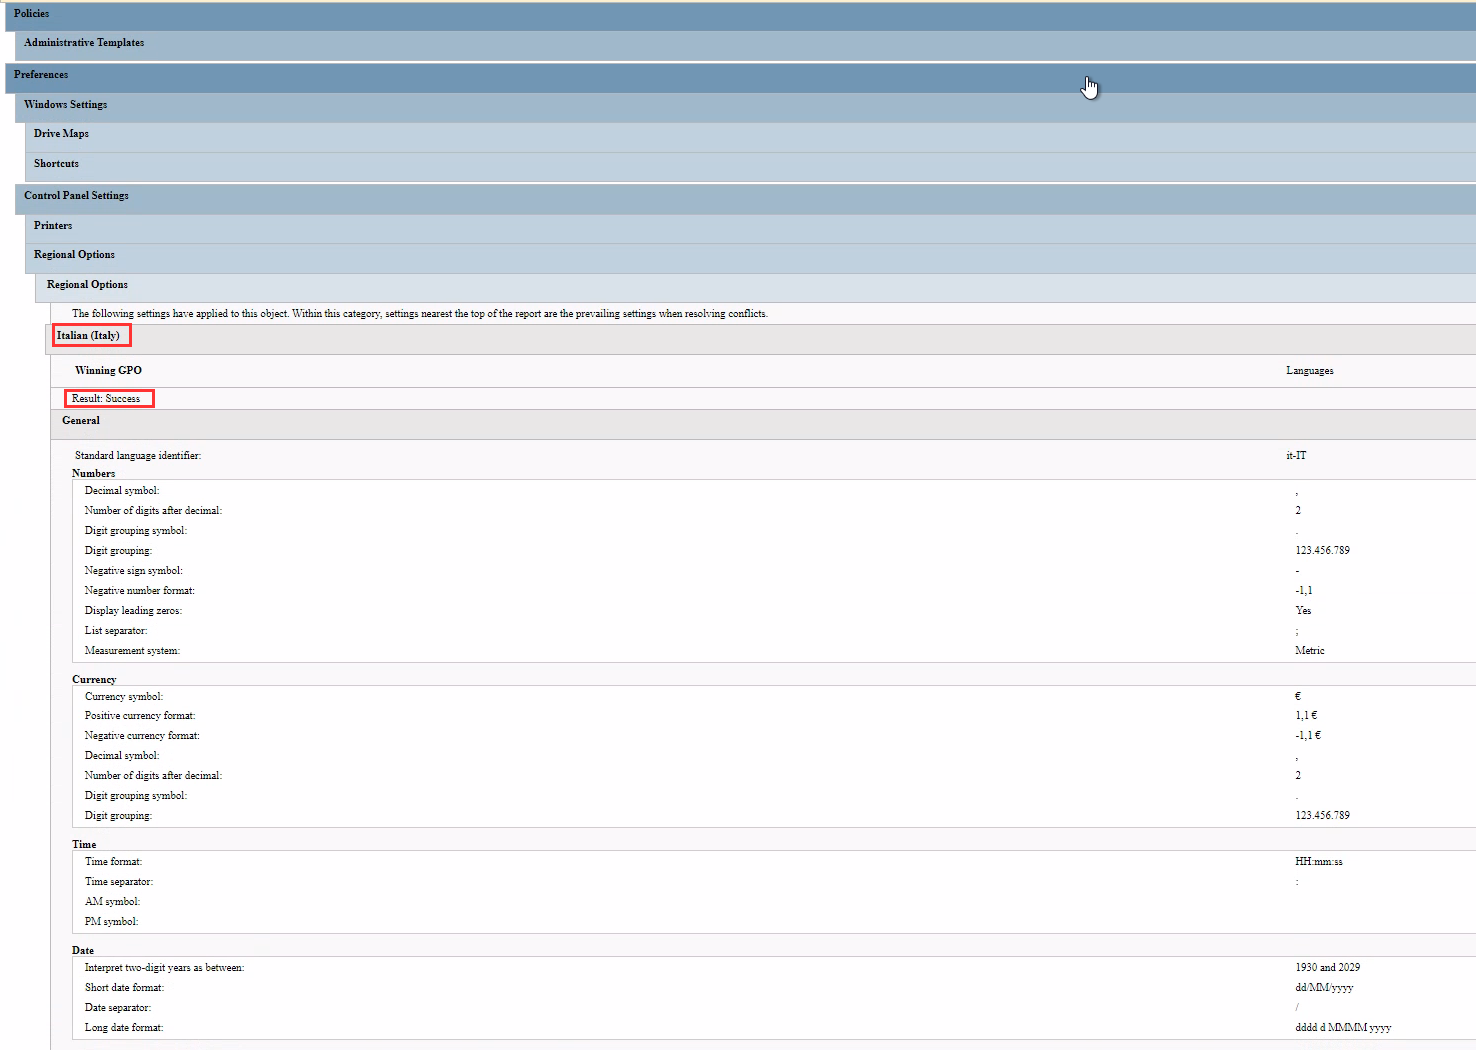Select the Negative sign symbol label
The image size is (1476, 1050).
pos(134,571)
